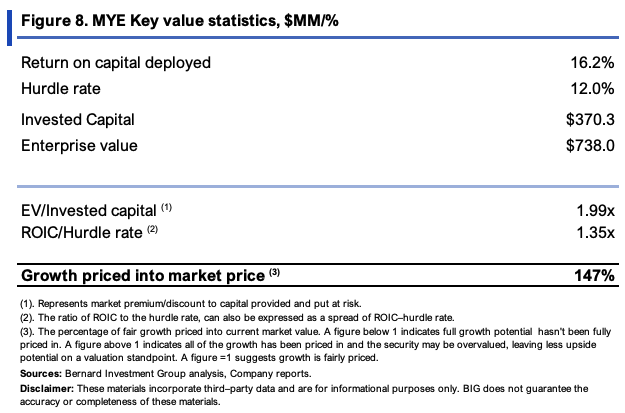Click the 12.0% hurdle rate value
The height and width of the screenshot is (413, 625).
[592, 88]
